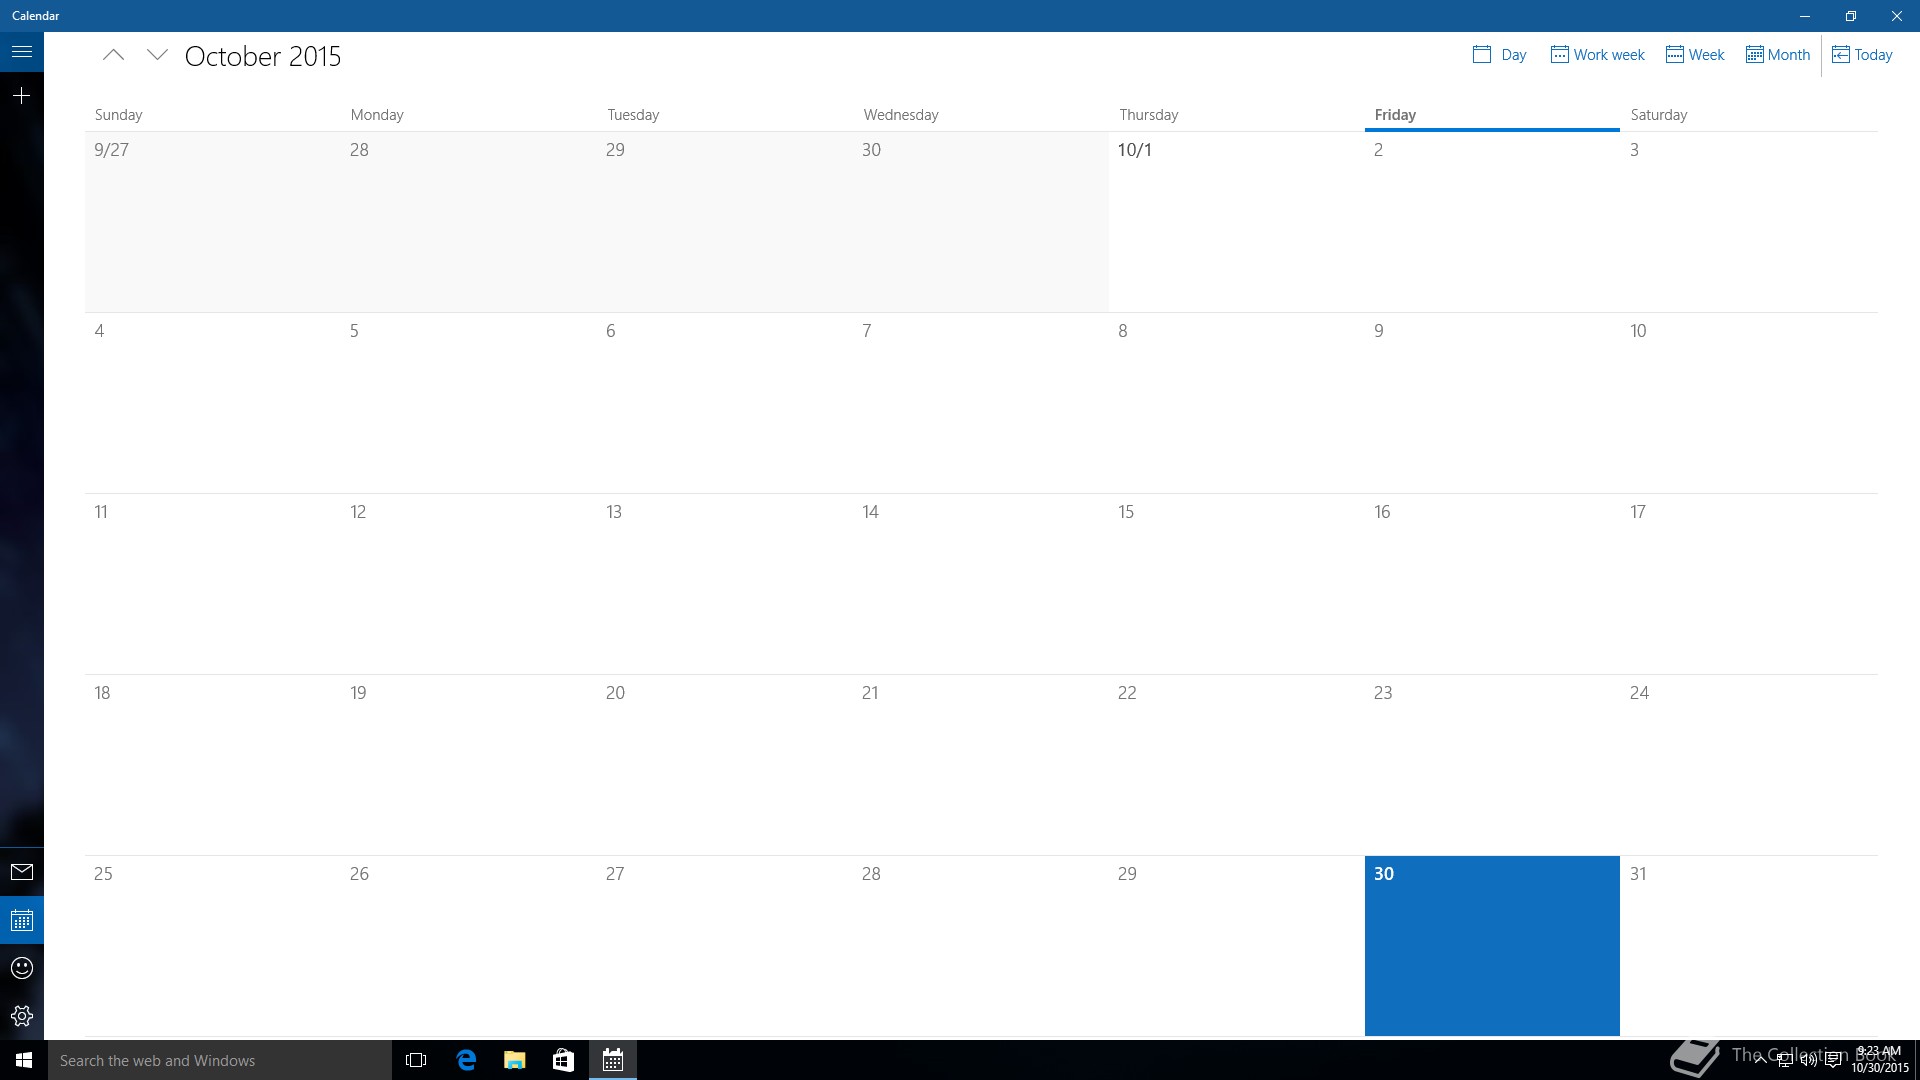Image resolution: width=1920 pixels, height=1080 pixels.
Task: Select October 25 cell
Action: 213,946
